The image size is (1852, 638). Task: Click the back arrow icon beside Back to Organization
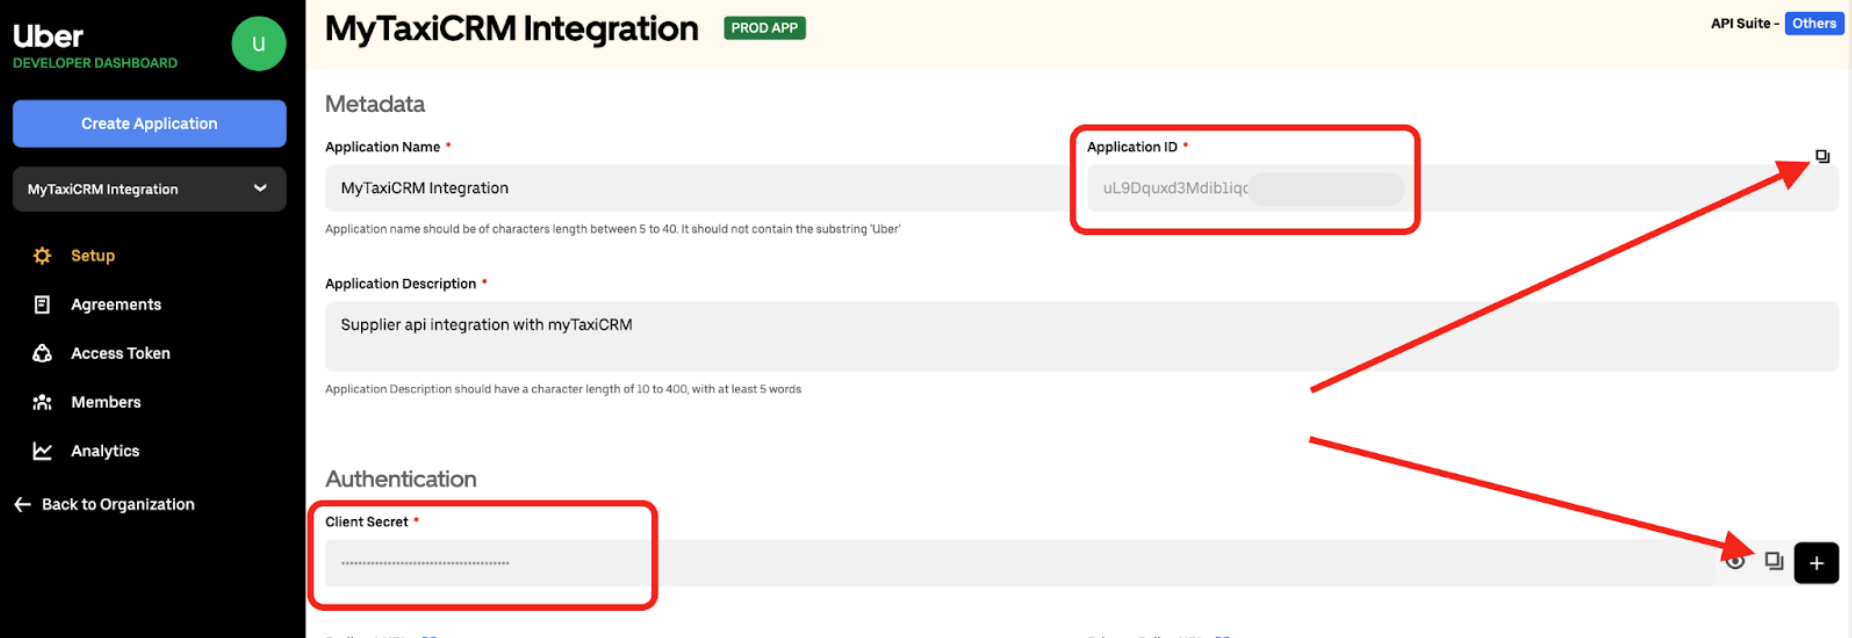click(x=23, y=505)
